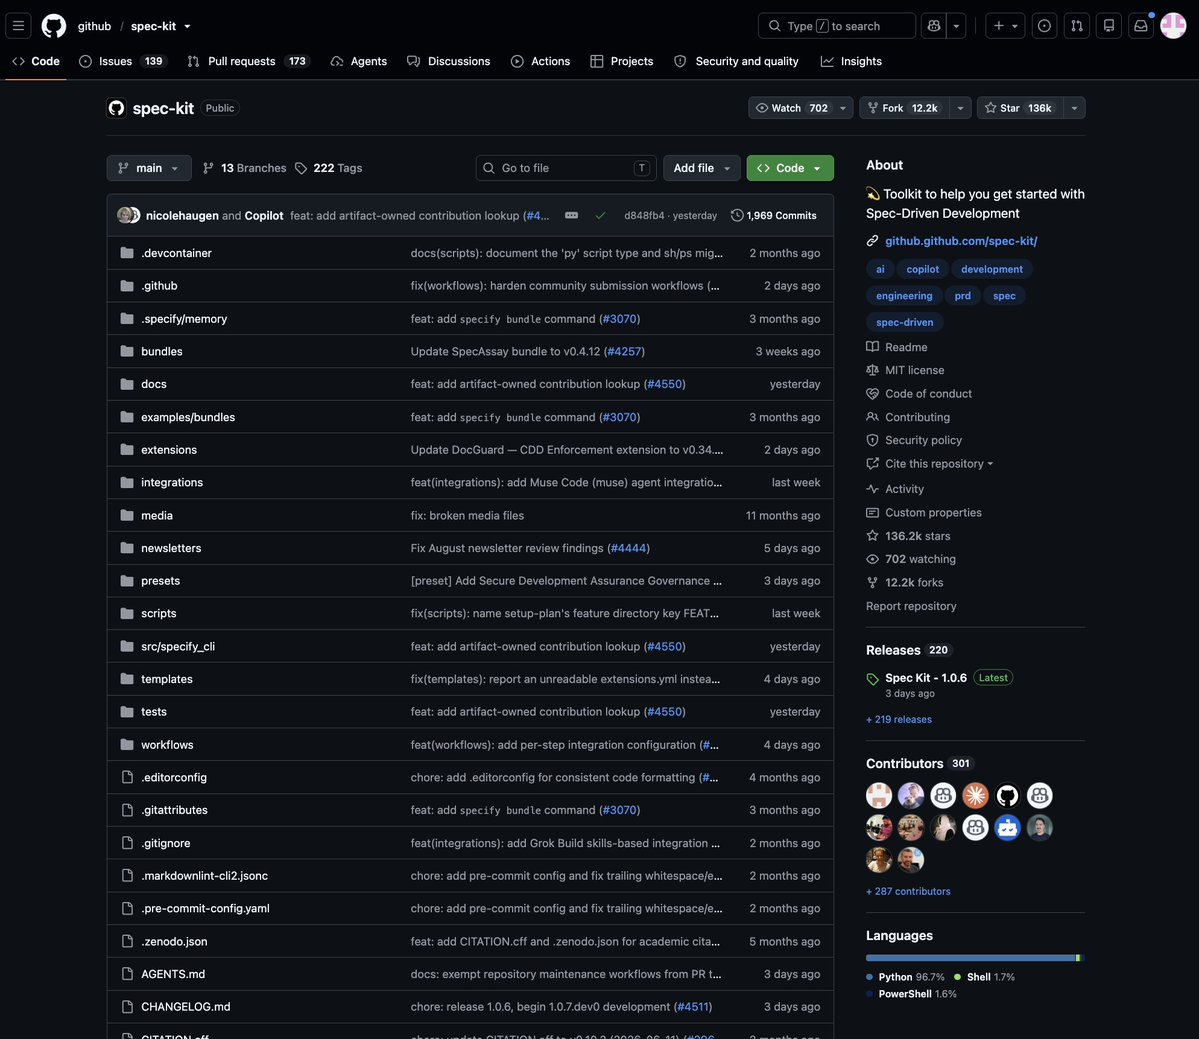Select the Python segment in languages bar
The height and width of the screenshot is (1039, 1199).
click(x=970, y=958)
